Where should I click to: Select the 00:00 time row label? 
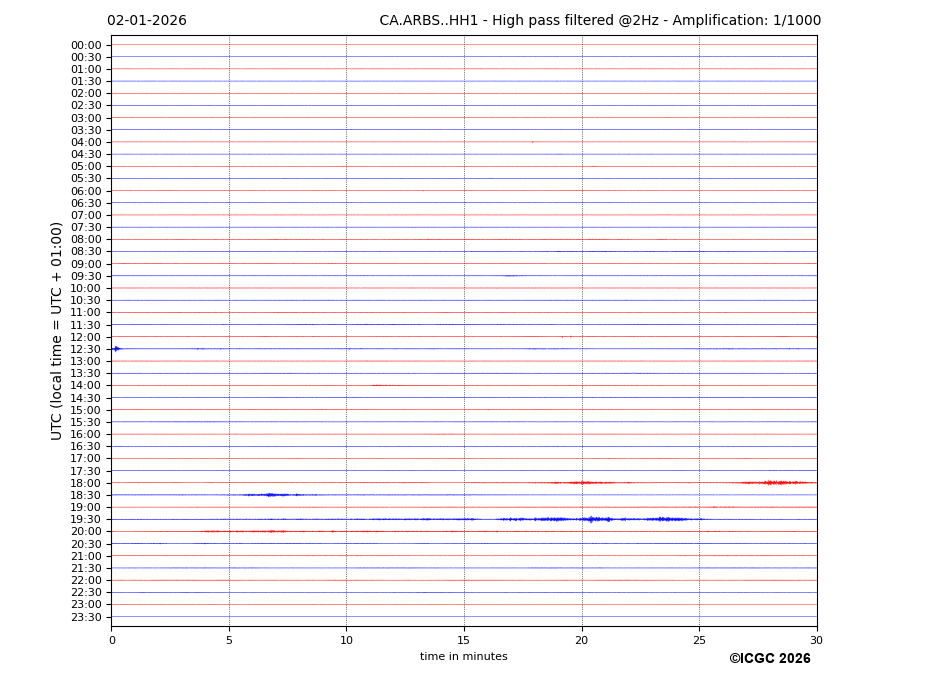click(85, 45)
